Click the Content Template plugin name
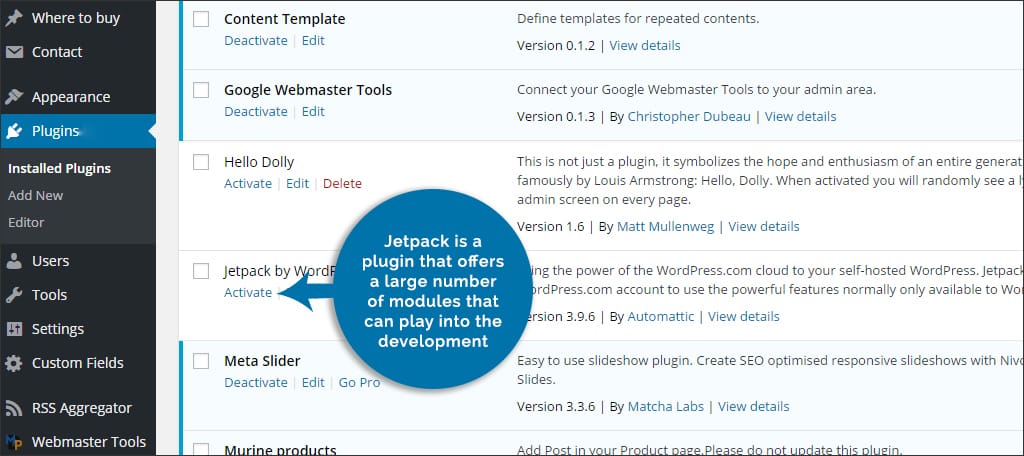The width and height of the screenshot is (1024, 456). (x=284, y=19)
